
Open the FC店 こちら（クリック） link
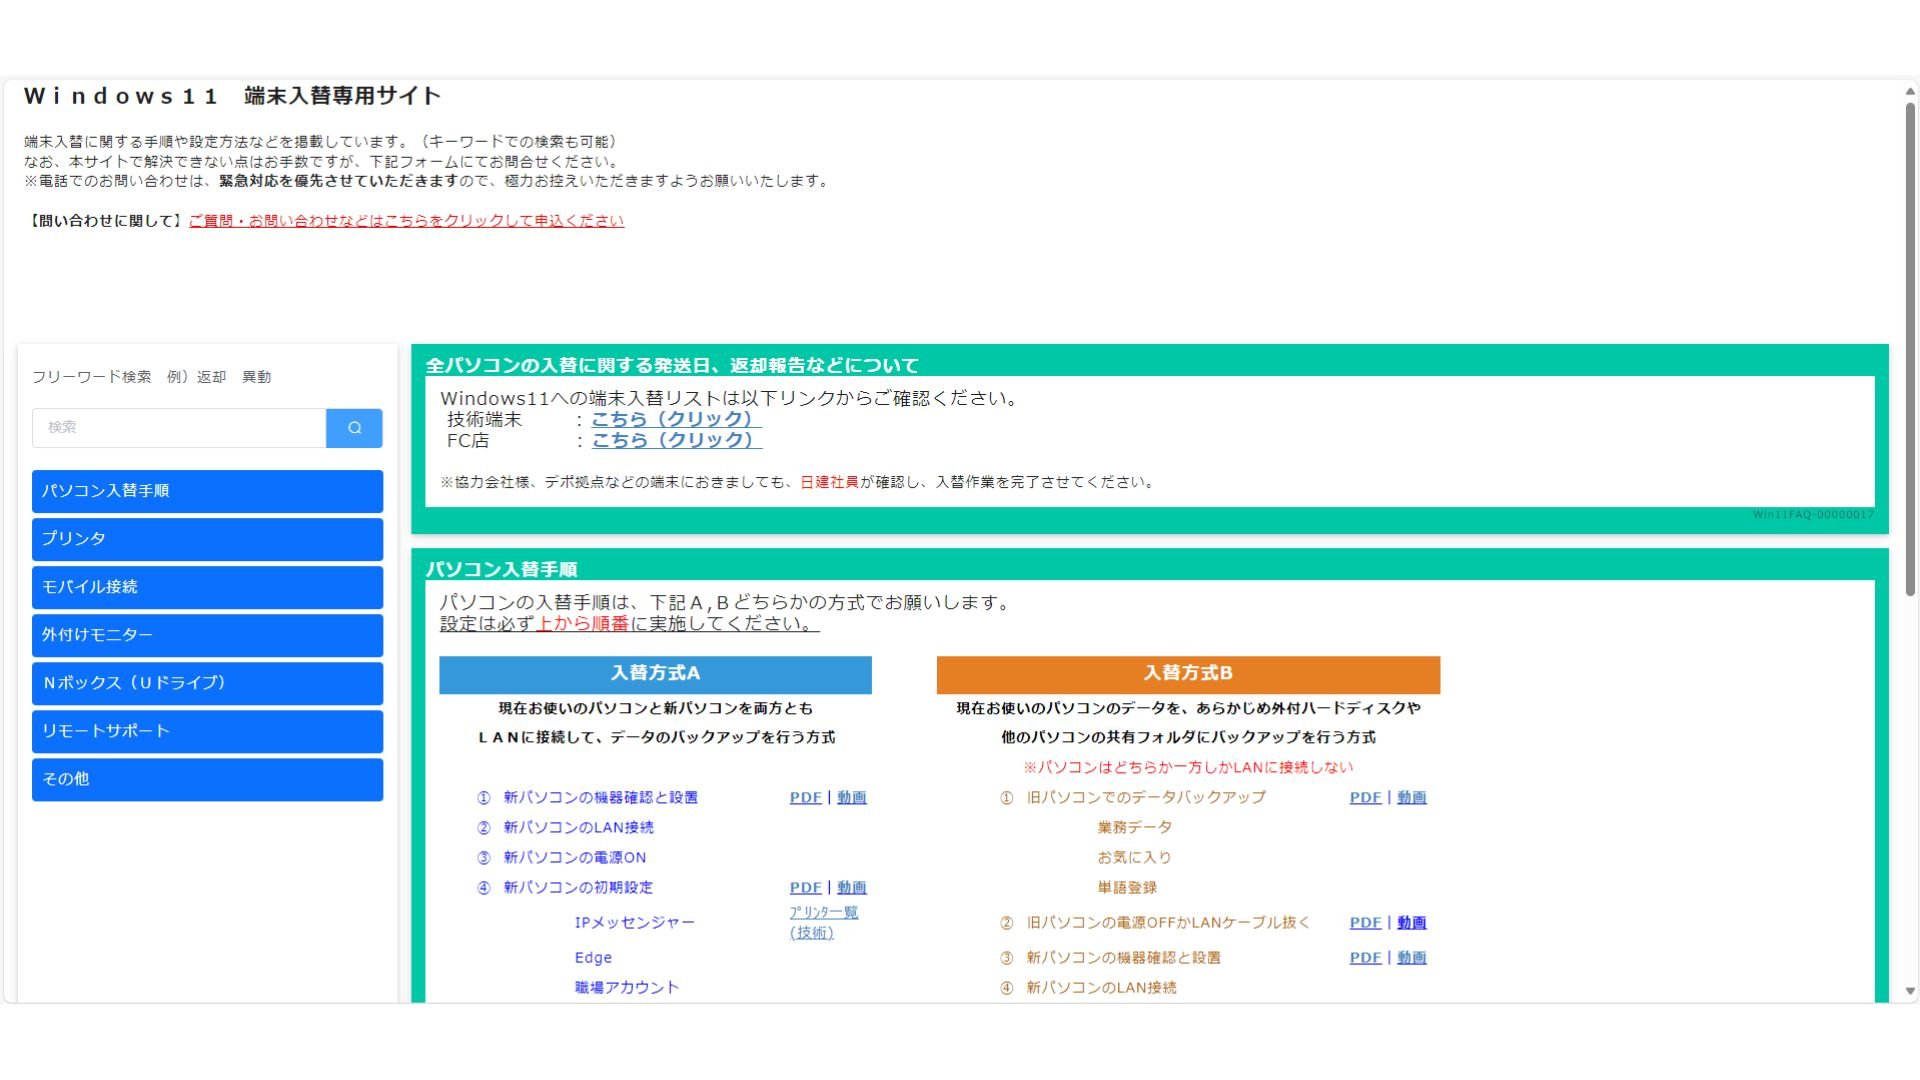pos(676,440)
